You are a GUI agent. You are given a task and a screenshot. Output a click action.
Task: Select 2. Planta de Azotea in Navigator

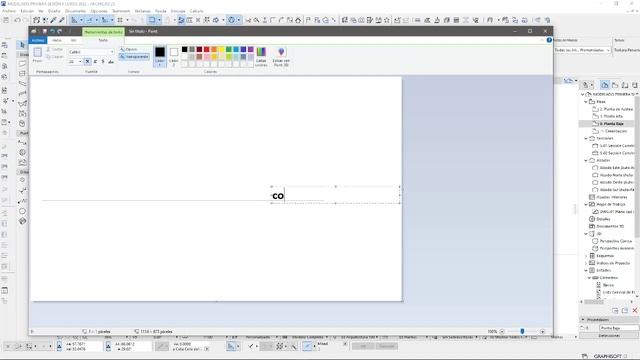tap(613, 109)
